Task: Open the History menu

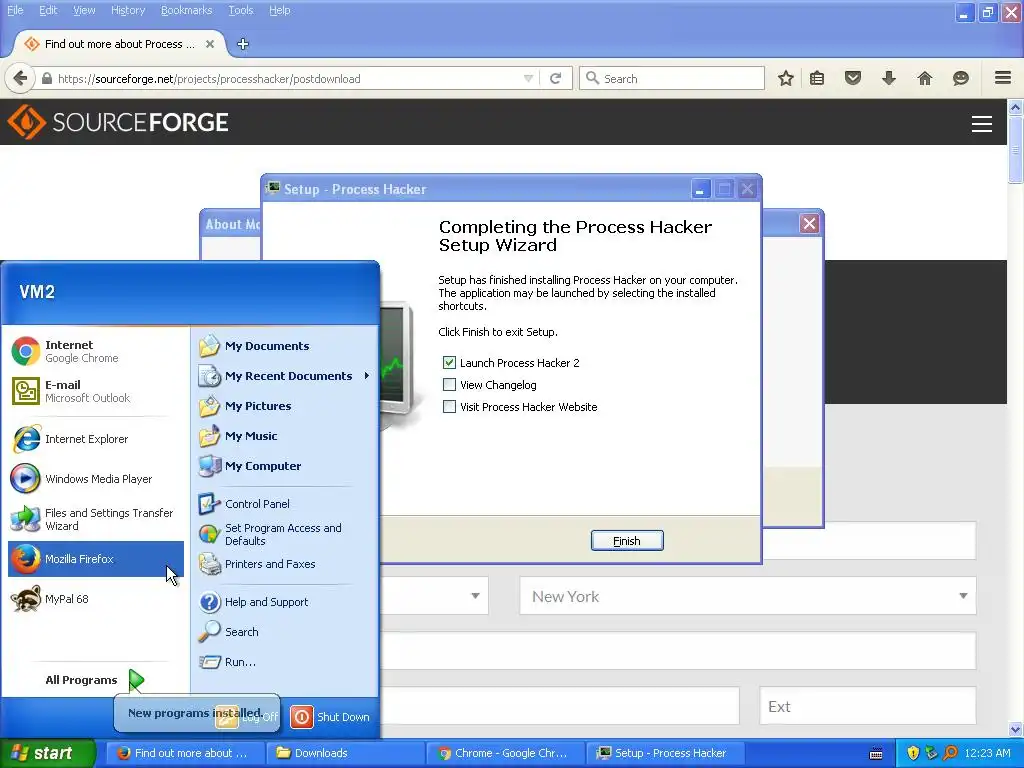Action: (x=128, y=10)
